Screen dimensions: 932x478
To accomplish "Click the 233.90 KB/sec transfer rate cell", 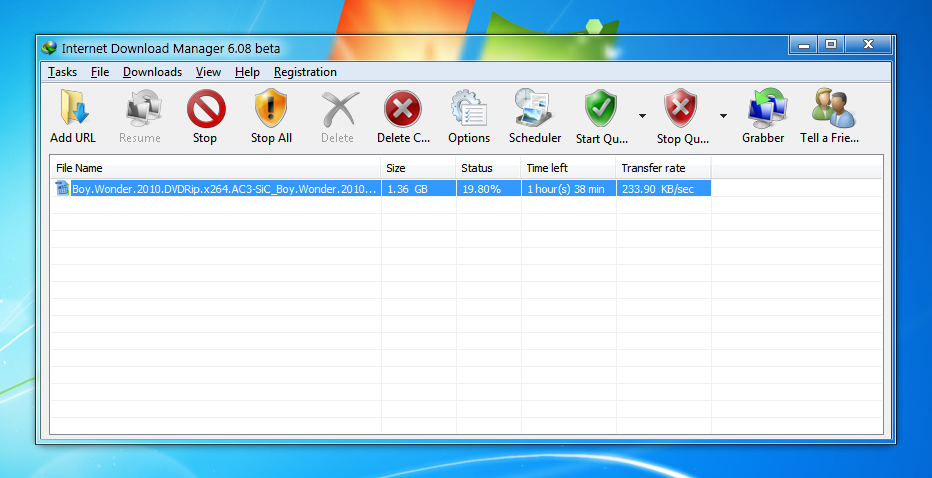I will (x=664, y=189).
